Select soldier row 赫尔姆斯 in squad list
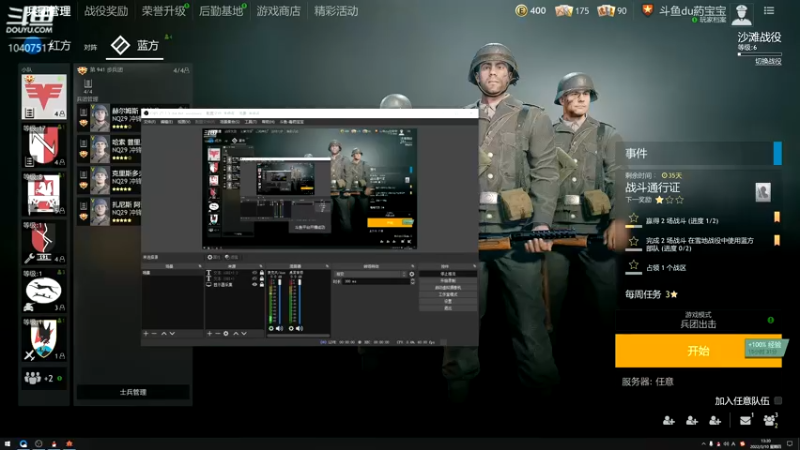The width and height of the screenshot is (800, 450). coord(109,118)
